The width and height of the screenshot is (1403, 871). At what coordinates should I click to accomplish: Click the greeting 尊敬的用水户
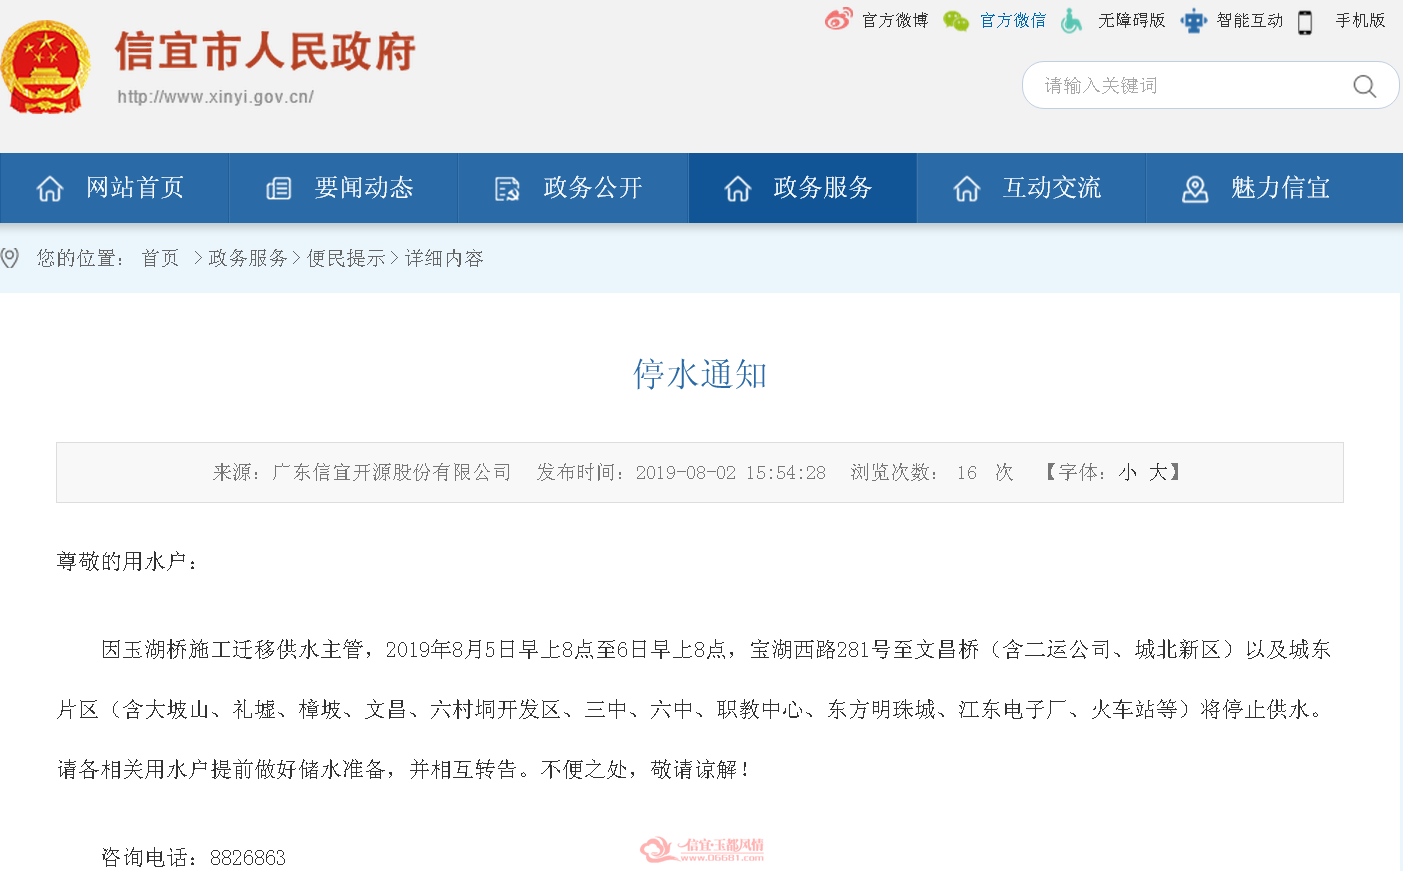(122, 561)
